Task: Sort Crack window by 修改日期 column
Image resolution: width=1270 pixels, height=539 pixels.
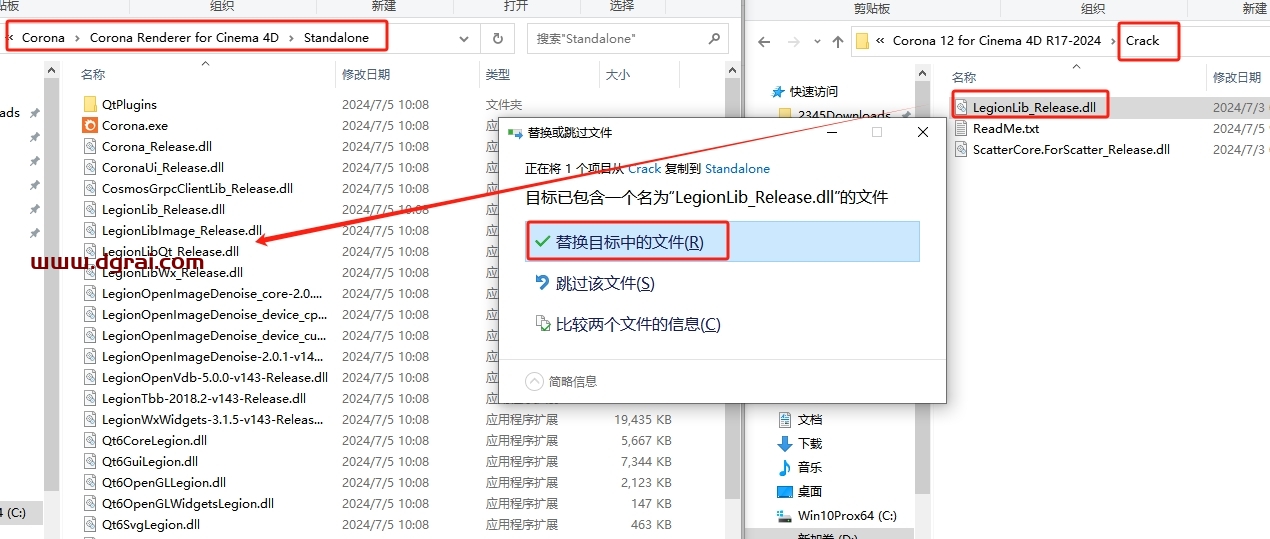Action: pos(1237,77)
